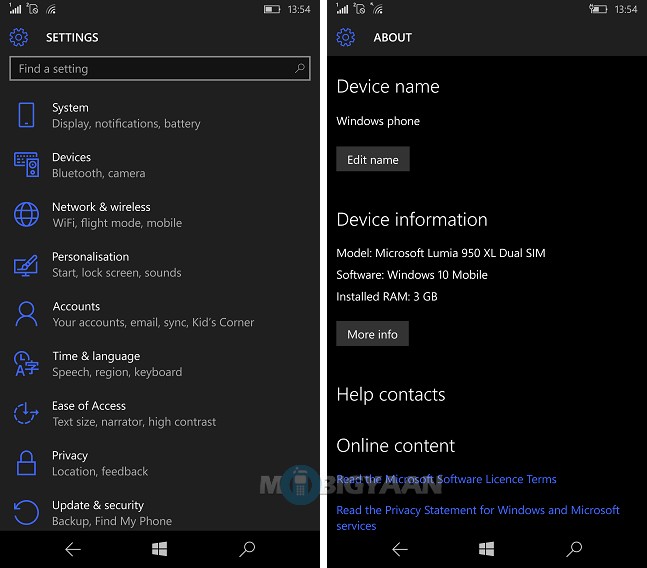Go back using Settings screen back arrow
This screenshot has height=568, width=647.
pyautogui.click(x=73, y=549)
